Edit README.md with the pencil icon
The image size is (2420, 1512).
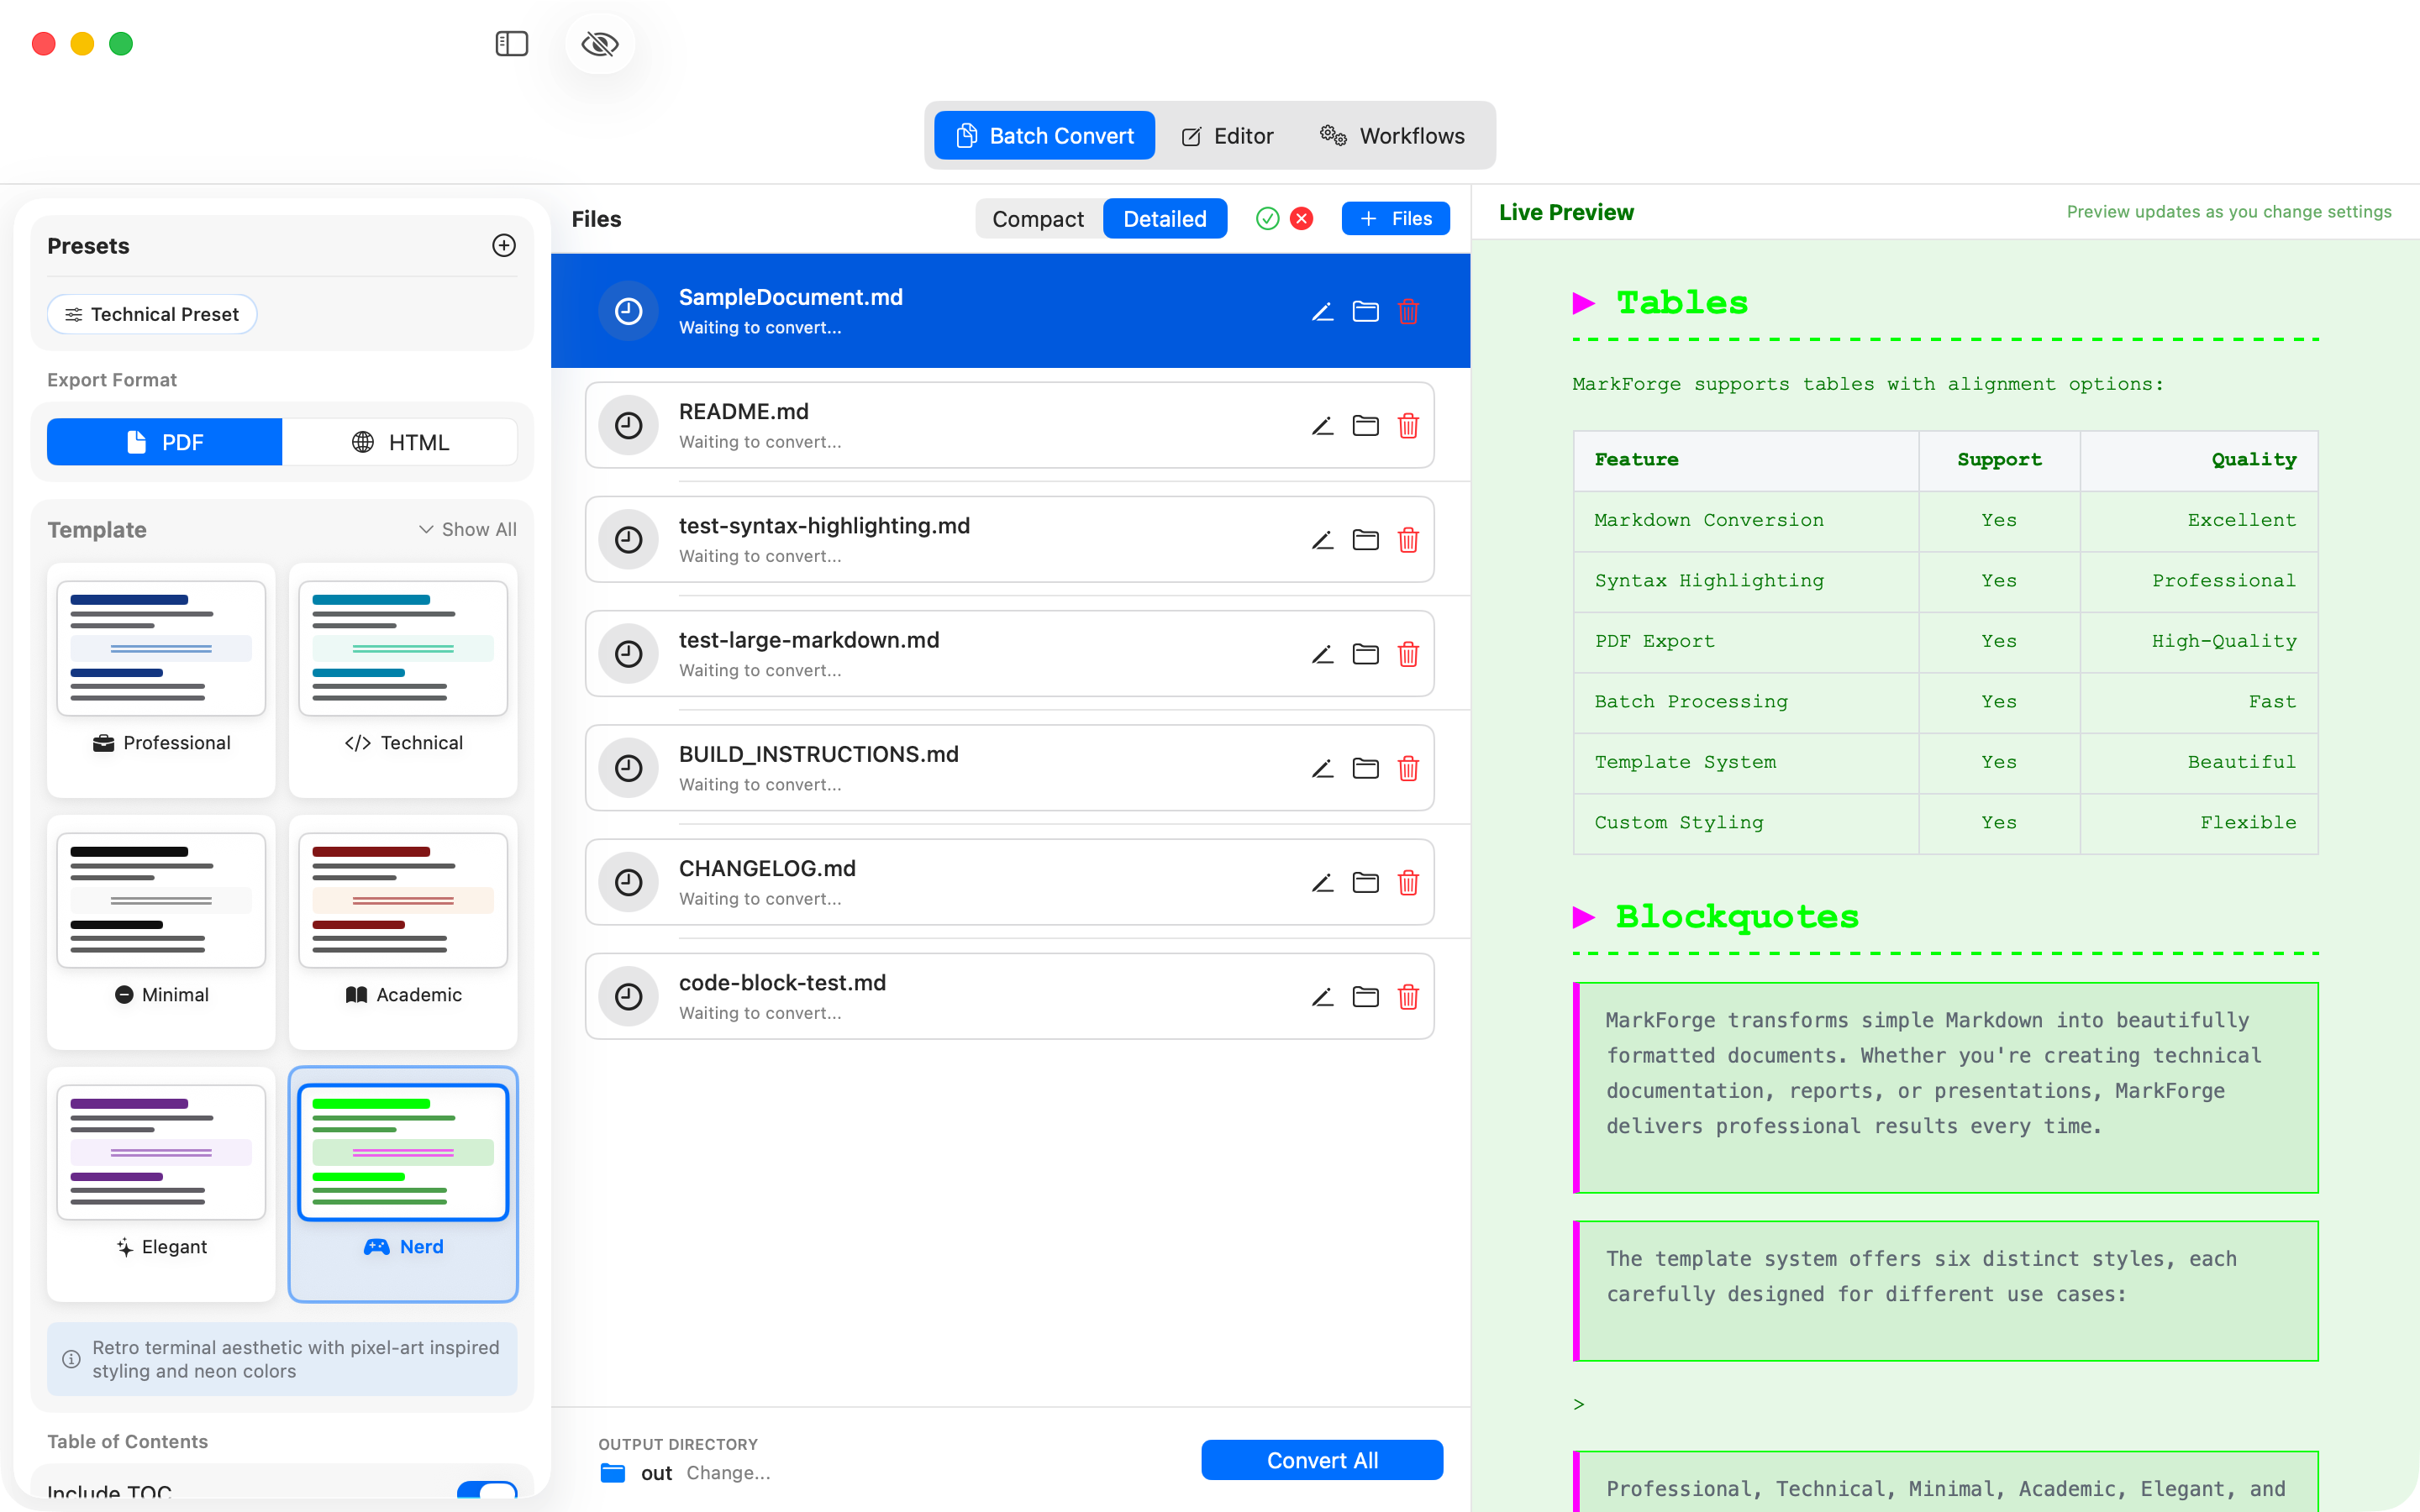point(1322,426)
